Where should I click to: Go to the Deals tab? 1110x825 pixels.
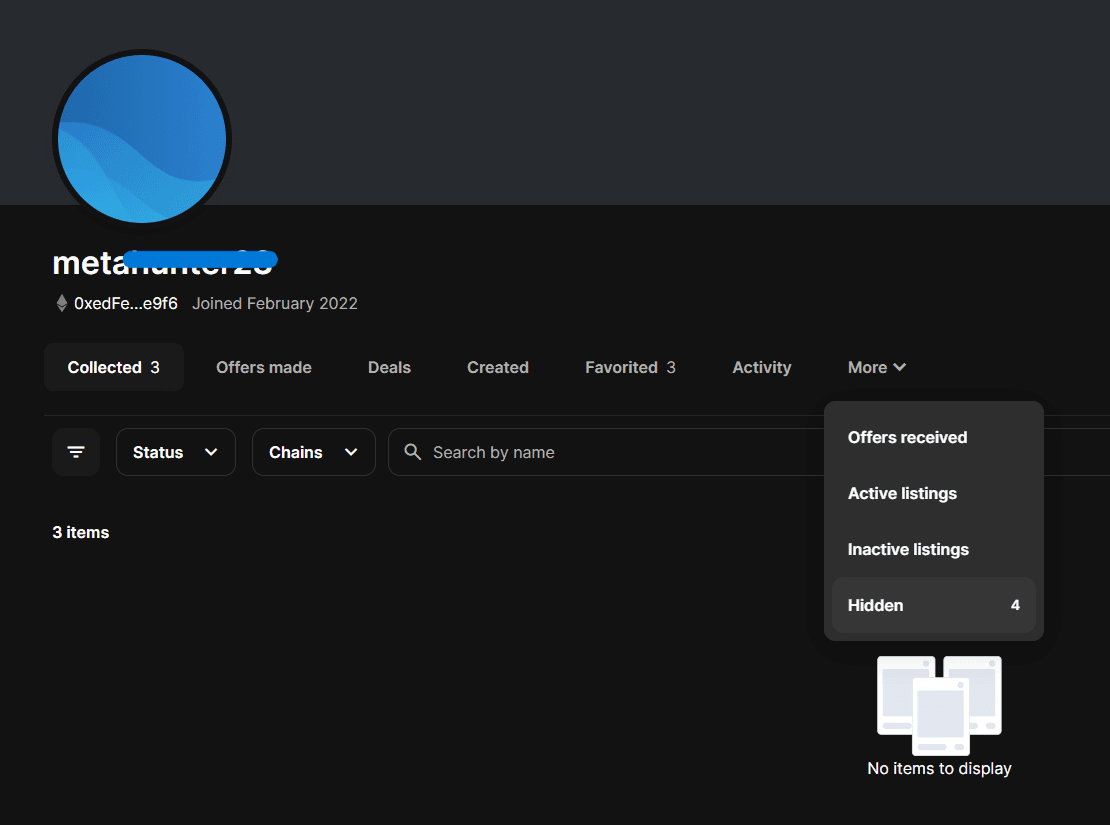(389, 367)
